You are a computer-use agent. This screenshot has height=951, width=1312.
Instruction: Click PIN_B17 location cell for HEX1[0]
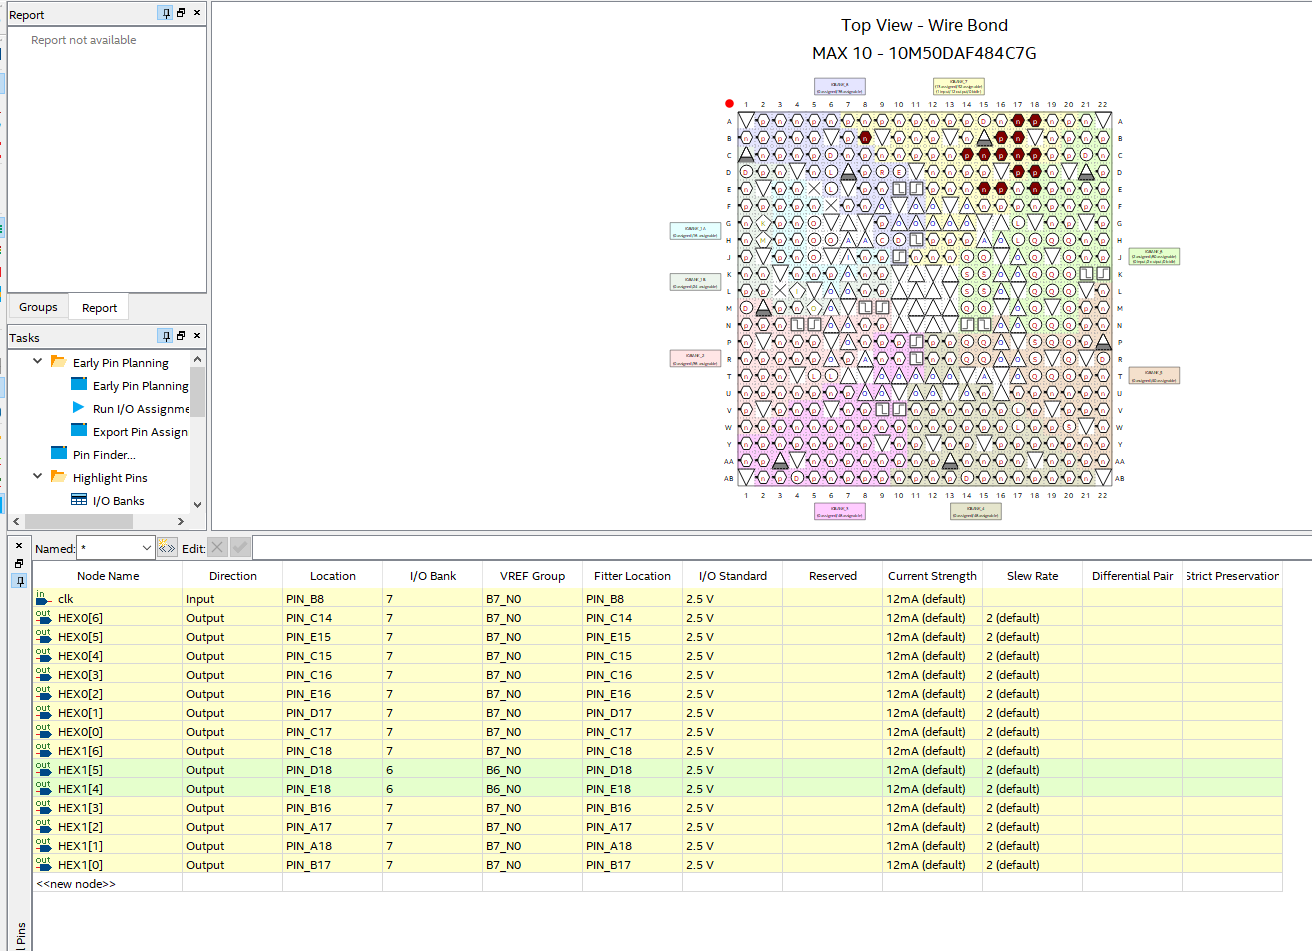tap(333, 865)
